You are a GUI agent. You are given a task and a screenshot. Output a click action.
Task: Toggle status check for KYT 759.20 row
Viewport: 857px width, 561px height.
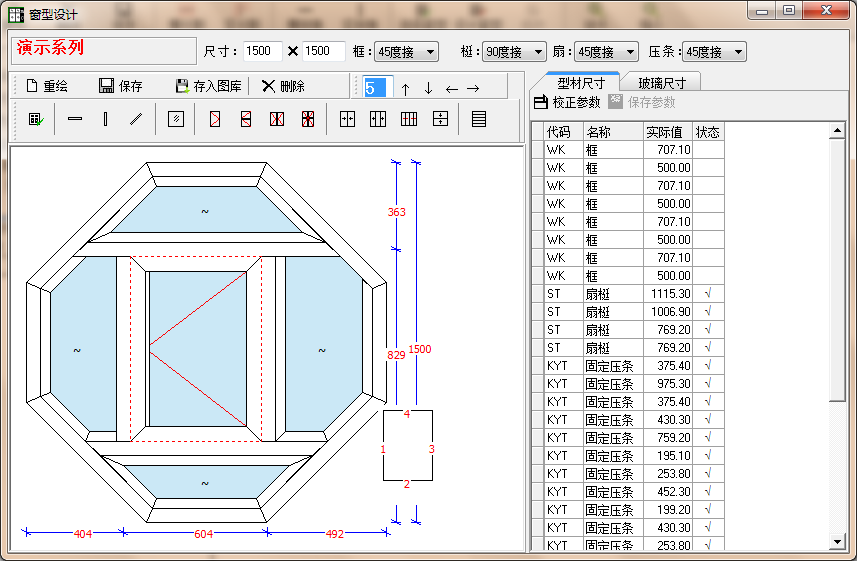(708, 437)
